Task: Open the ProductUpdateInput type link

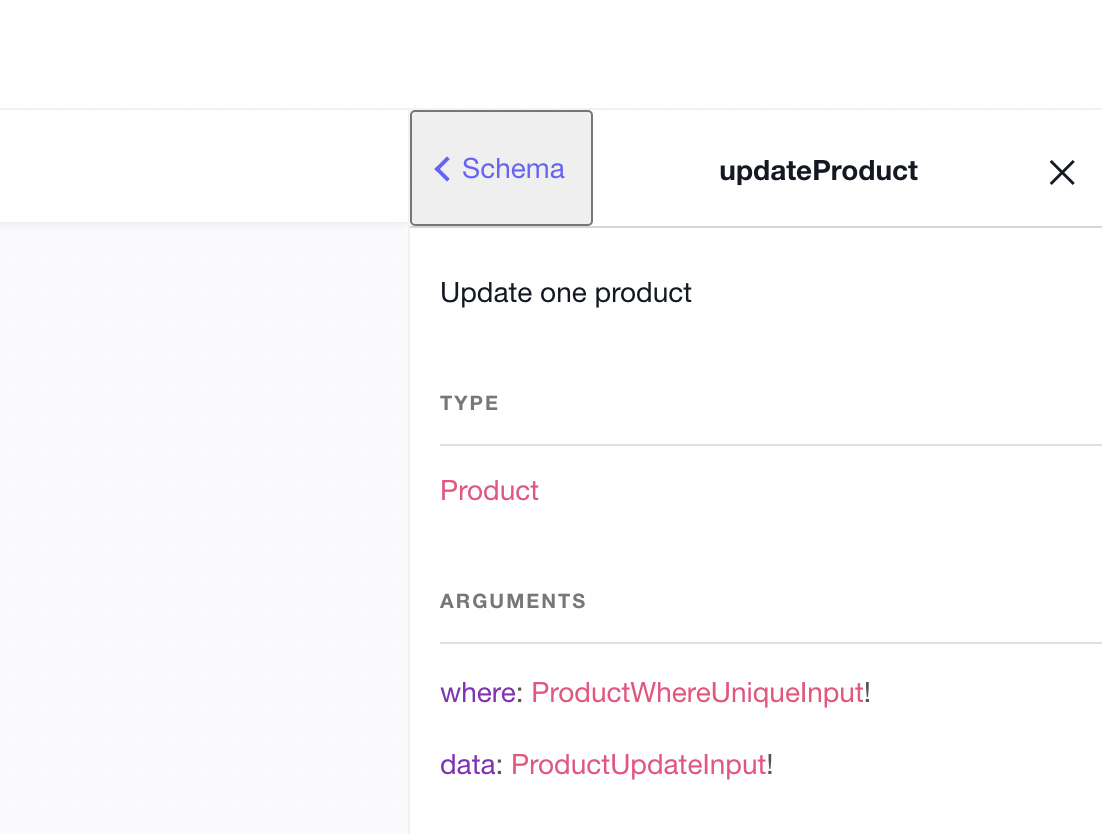Action: [x=638, y=765]
